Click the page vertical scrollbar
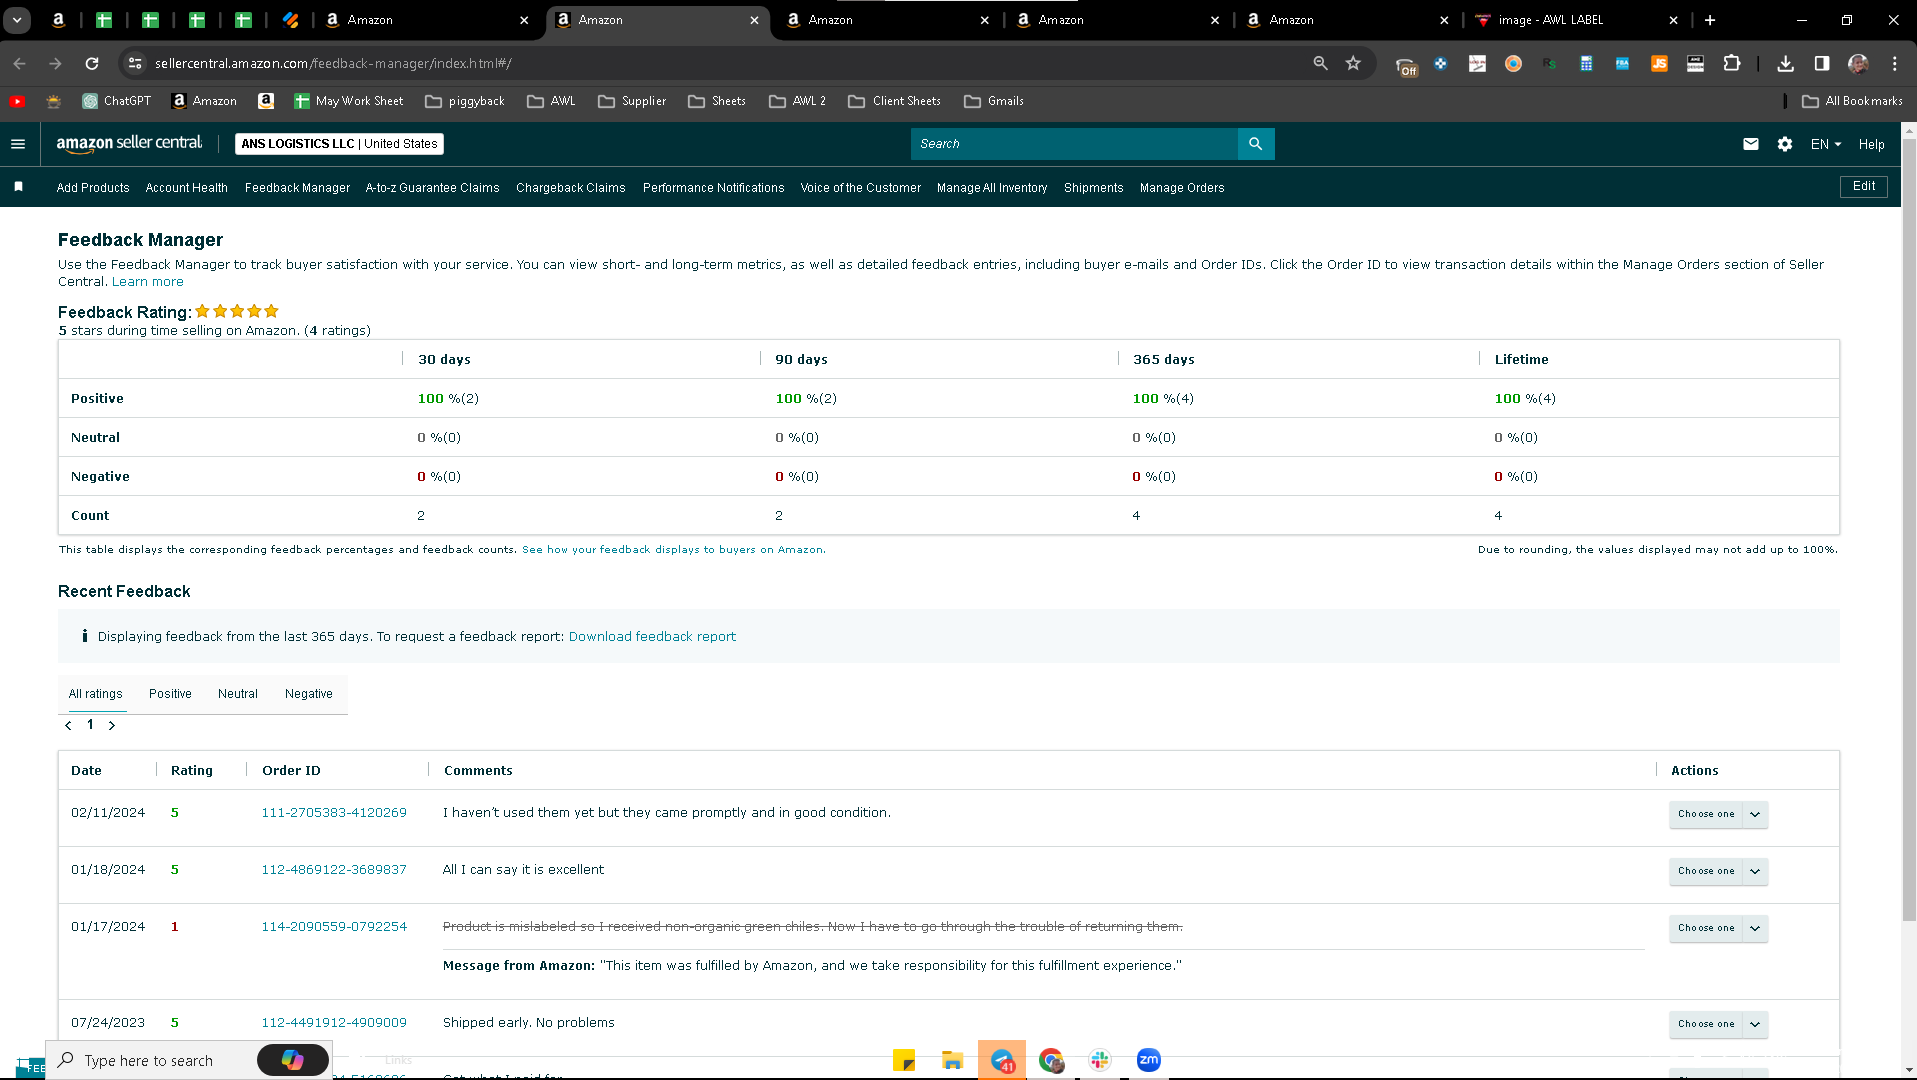The image size is (1917, 1080). (x=1909, y=530)
